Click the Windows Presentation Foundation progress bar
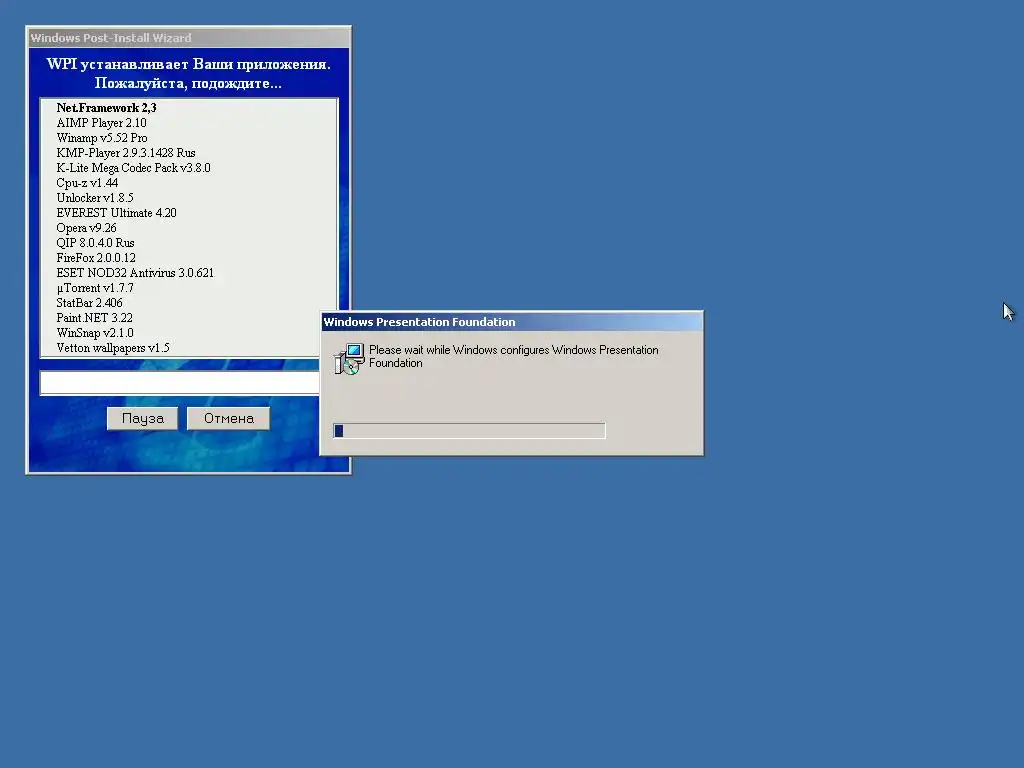Screen dimensions: 1024x768 point(469,430)
